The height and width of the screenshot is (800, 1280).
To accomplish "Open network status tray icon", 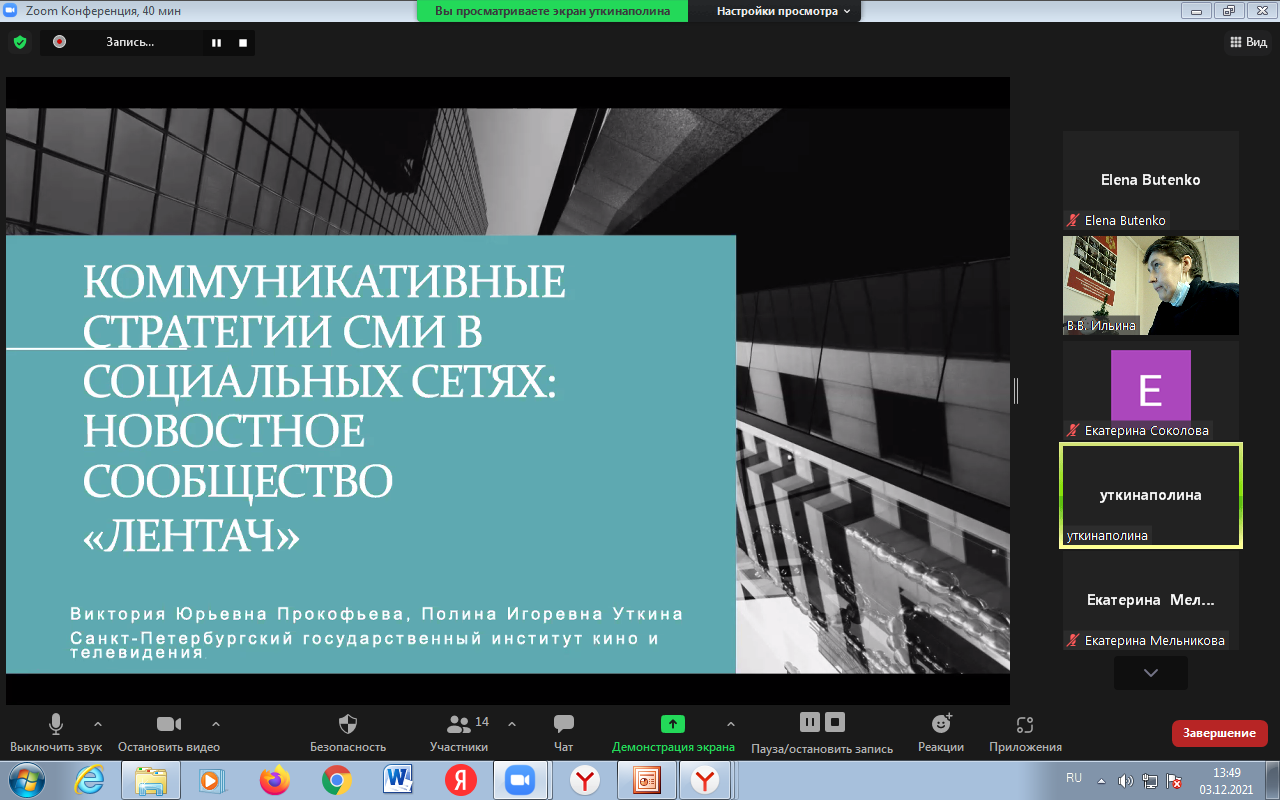I will click(x=1151, y=781).
